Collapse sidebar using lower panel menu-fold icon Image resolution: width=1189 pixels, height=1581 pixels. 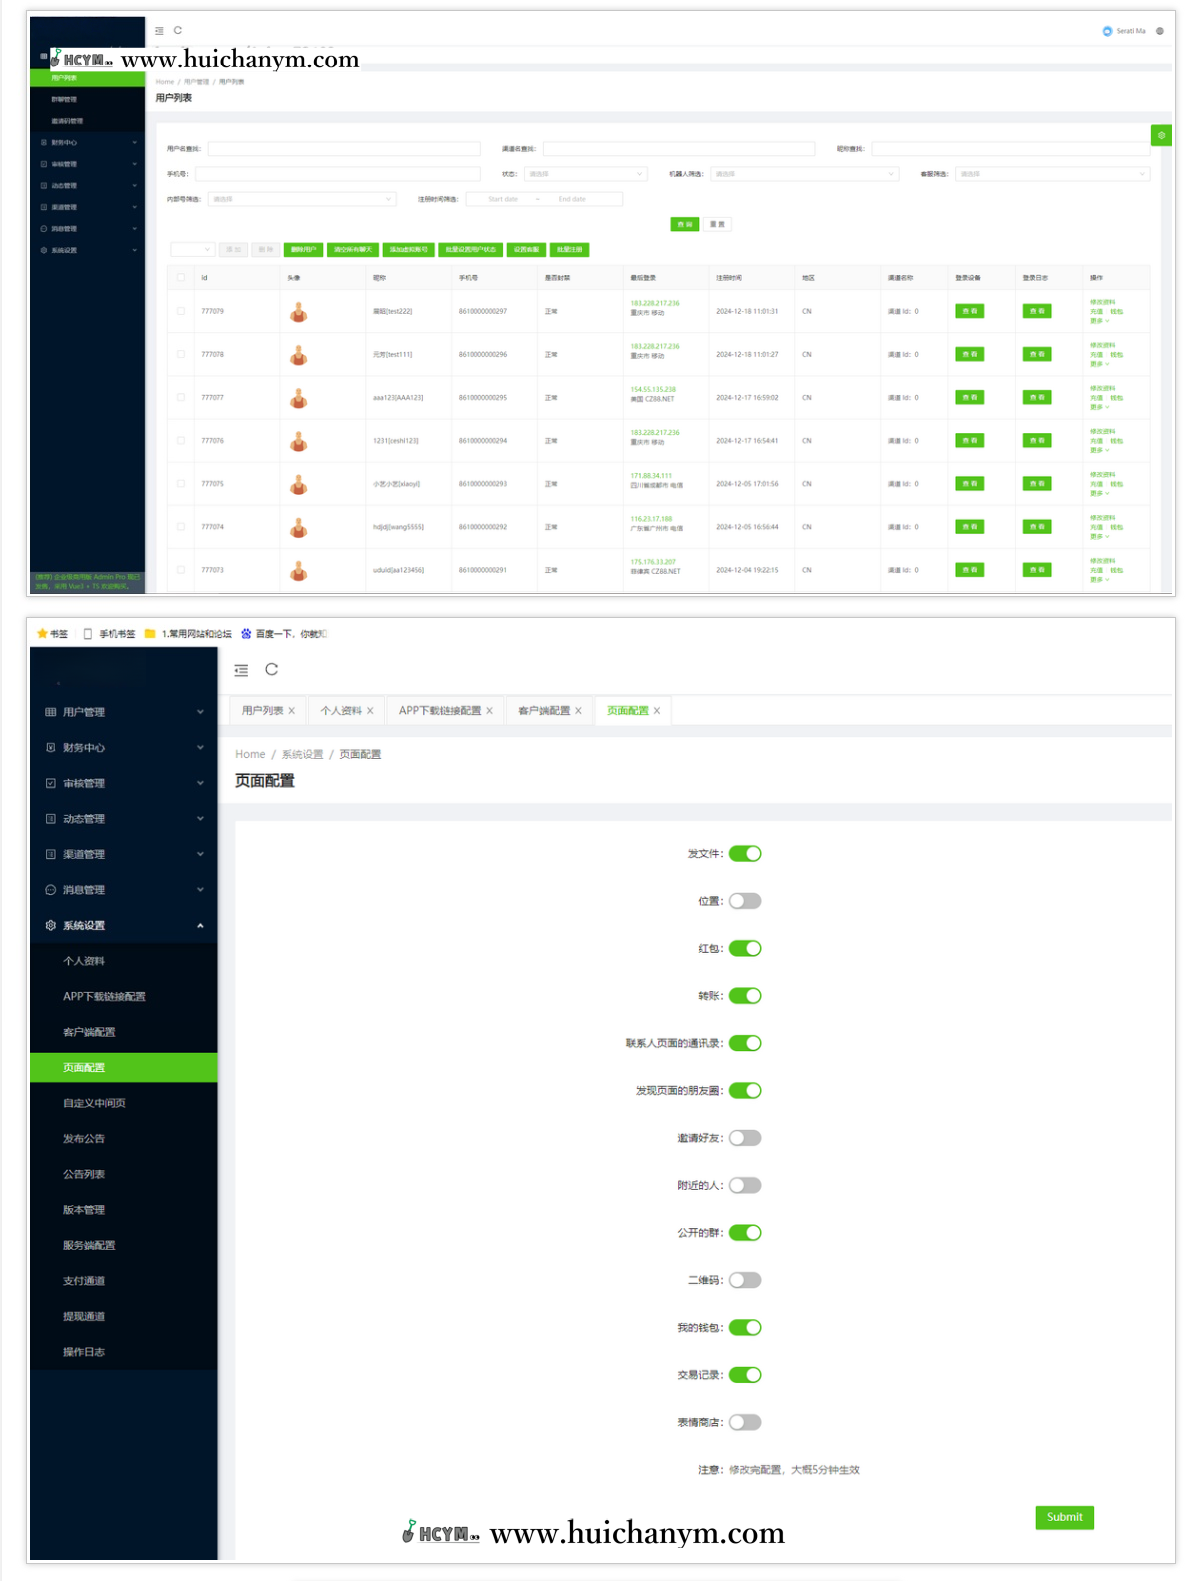tap(241, 670)
